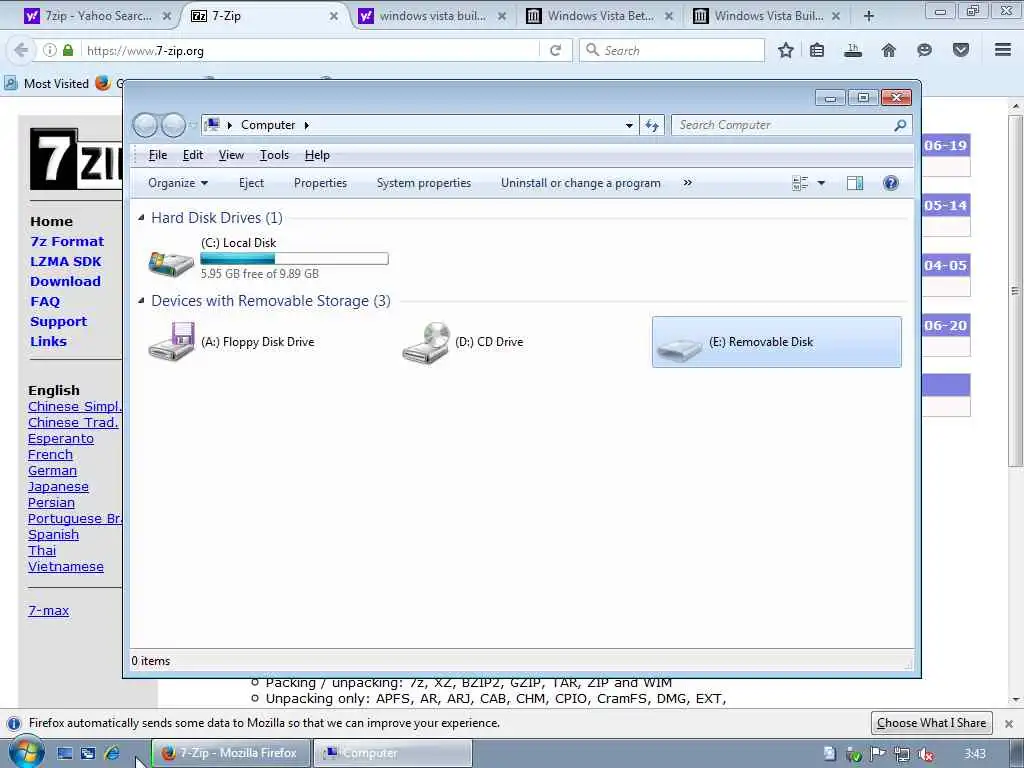
Task: Open the FAQ link on 7-Zip site
Action: [x=45, y=302]
